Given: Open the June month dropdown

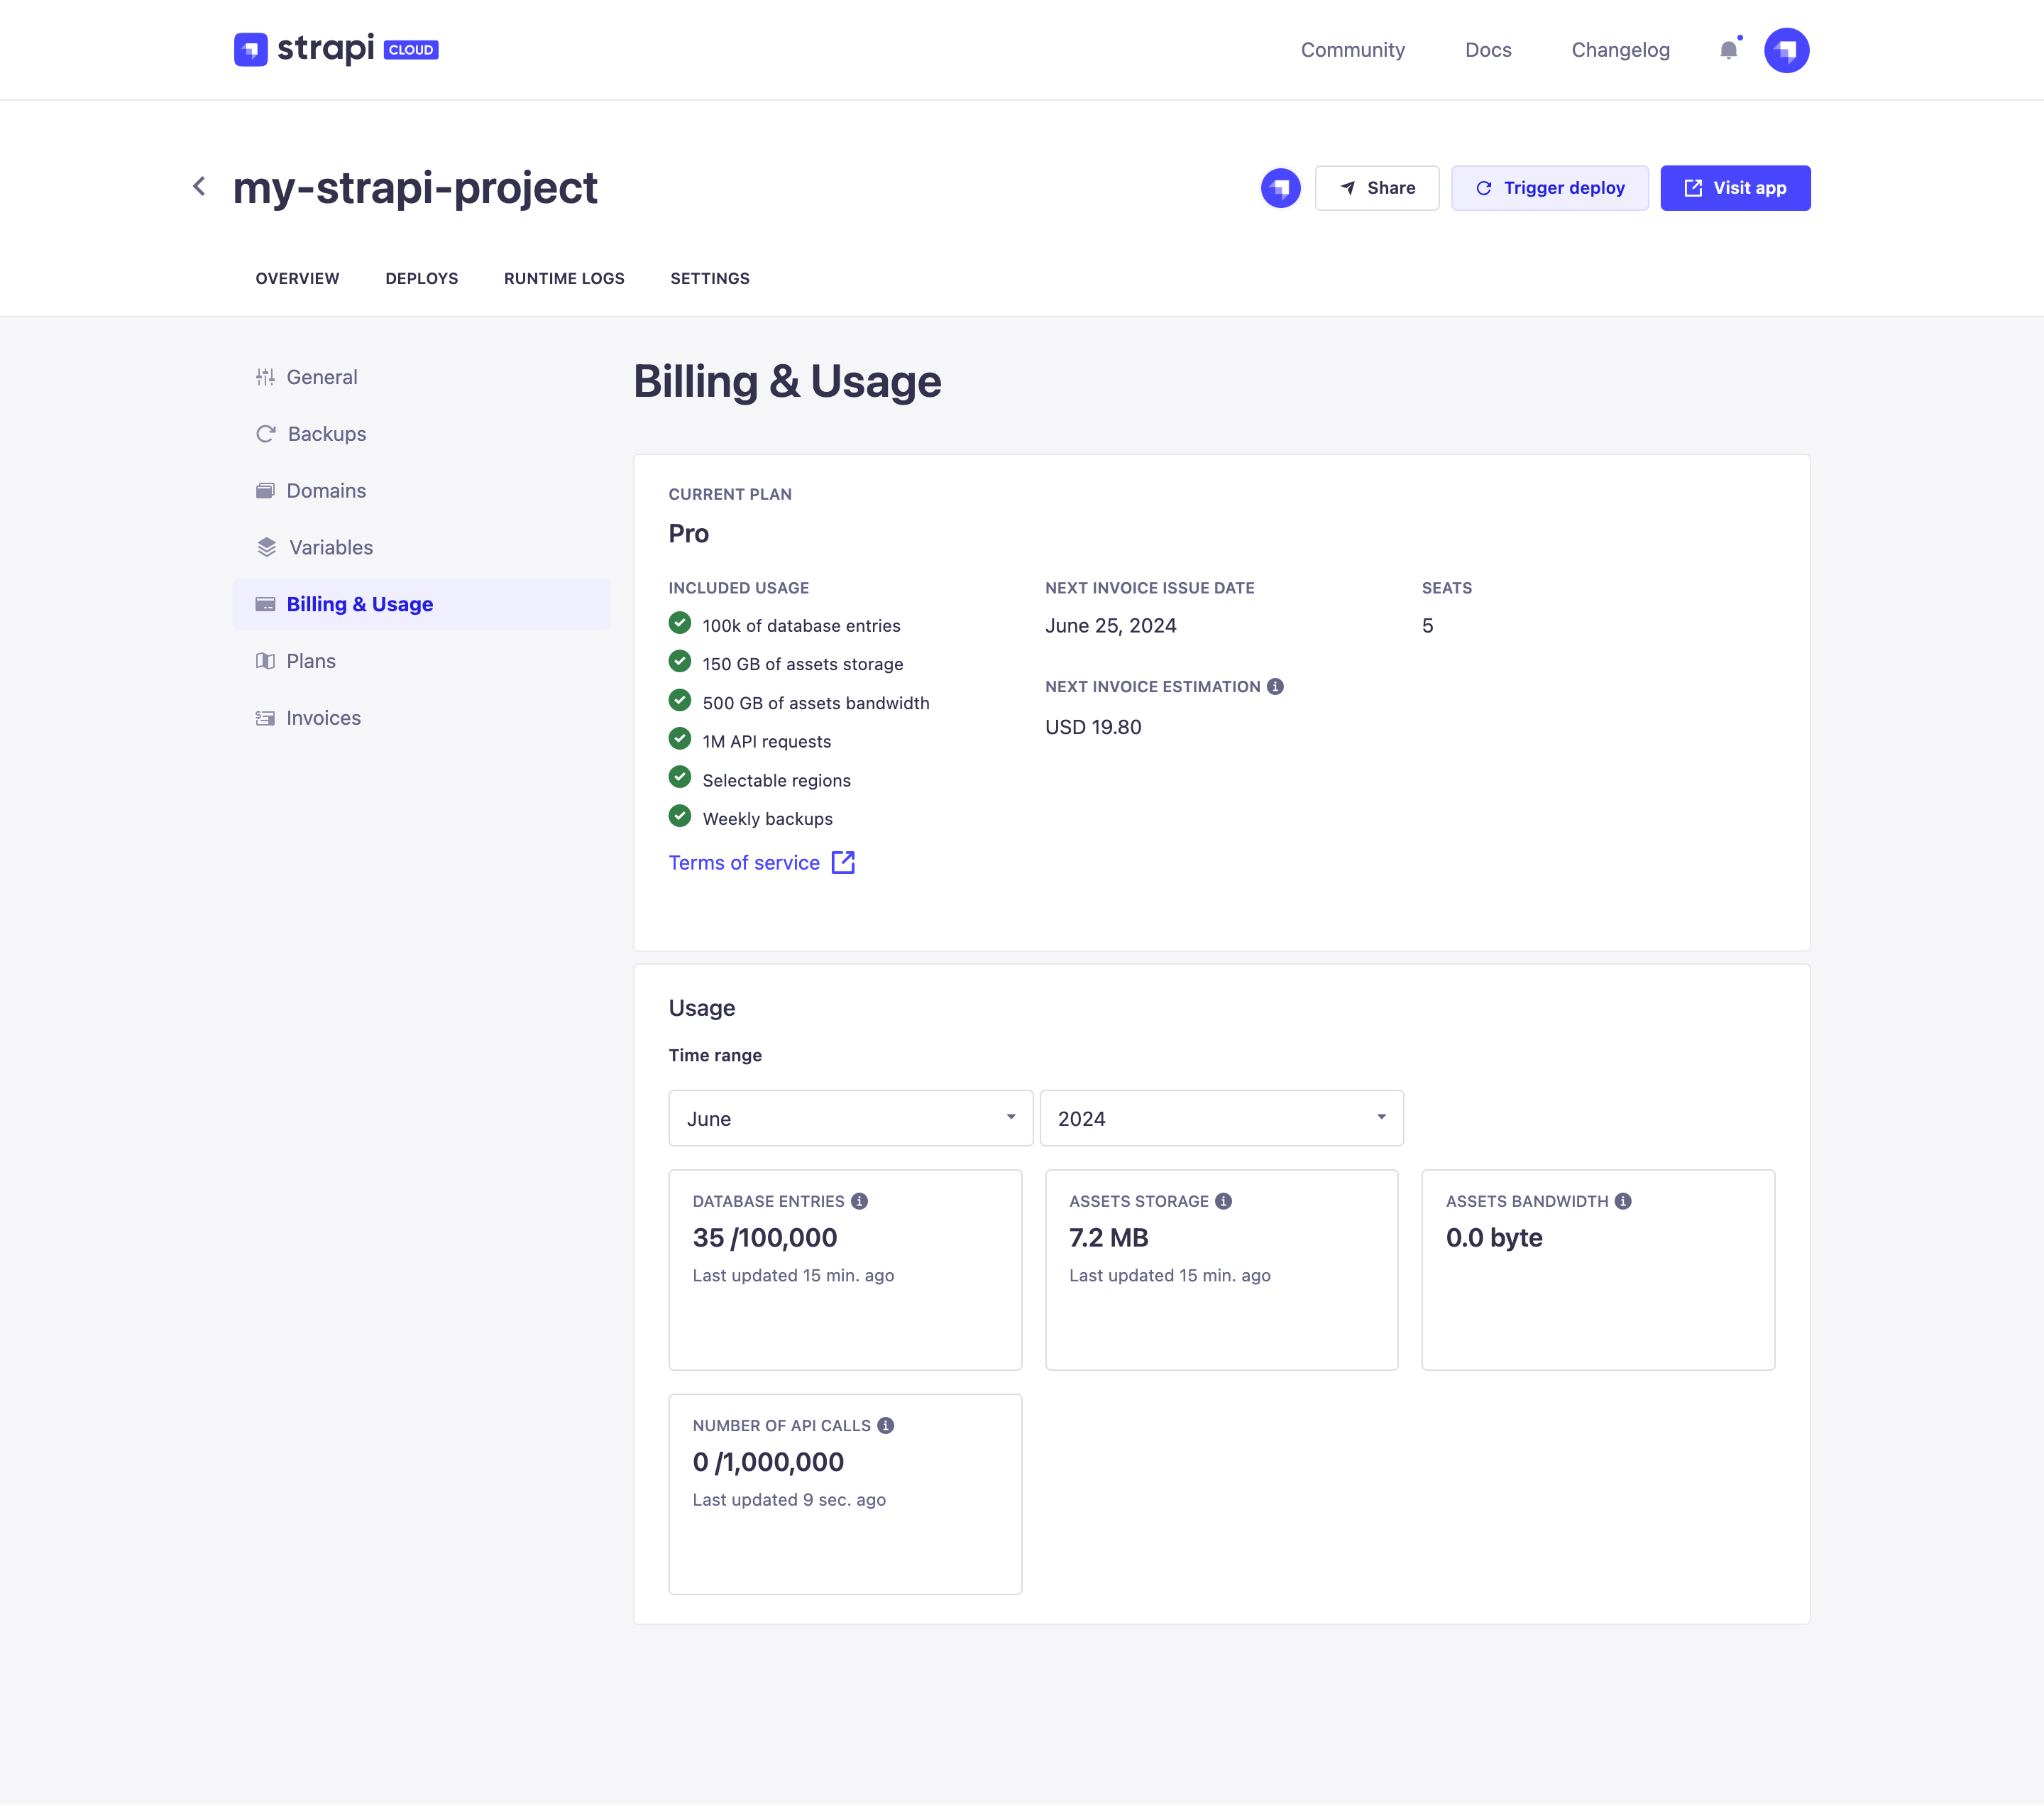Looking at the screenshot, I should (x=850, y=1118).
